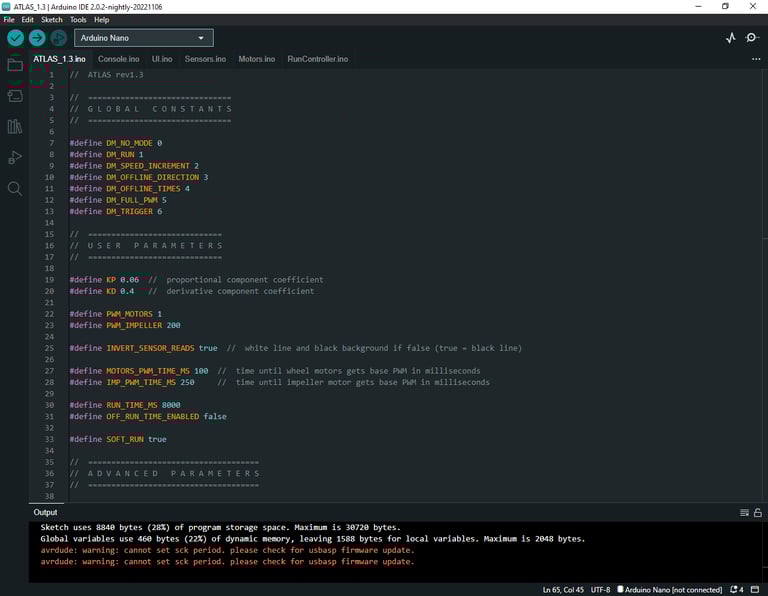Open the Serial Monitor

click(x=752, y=38)
